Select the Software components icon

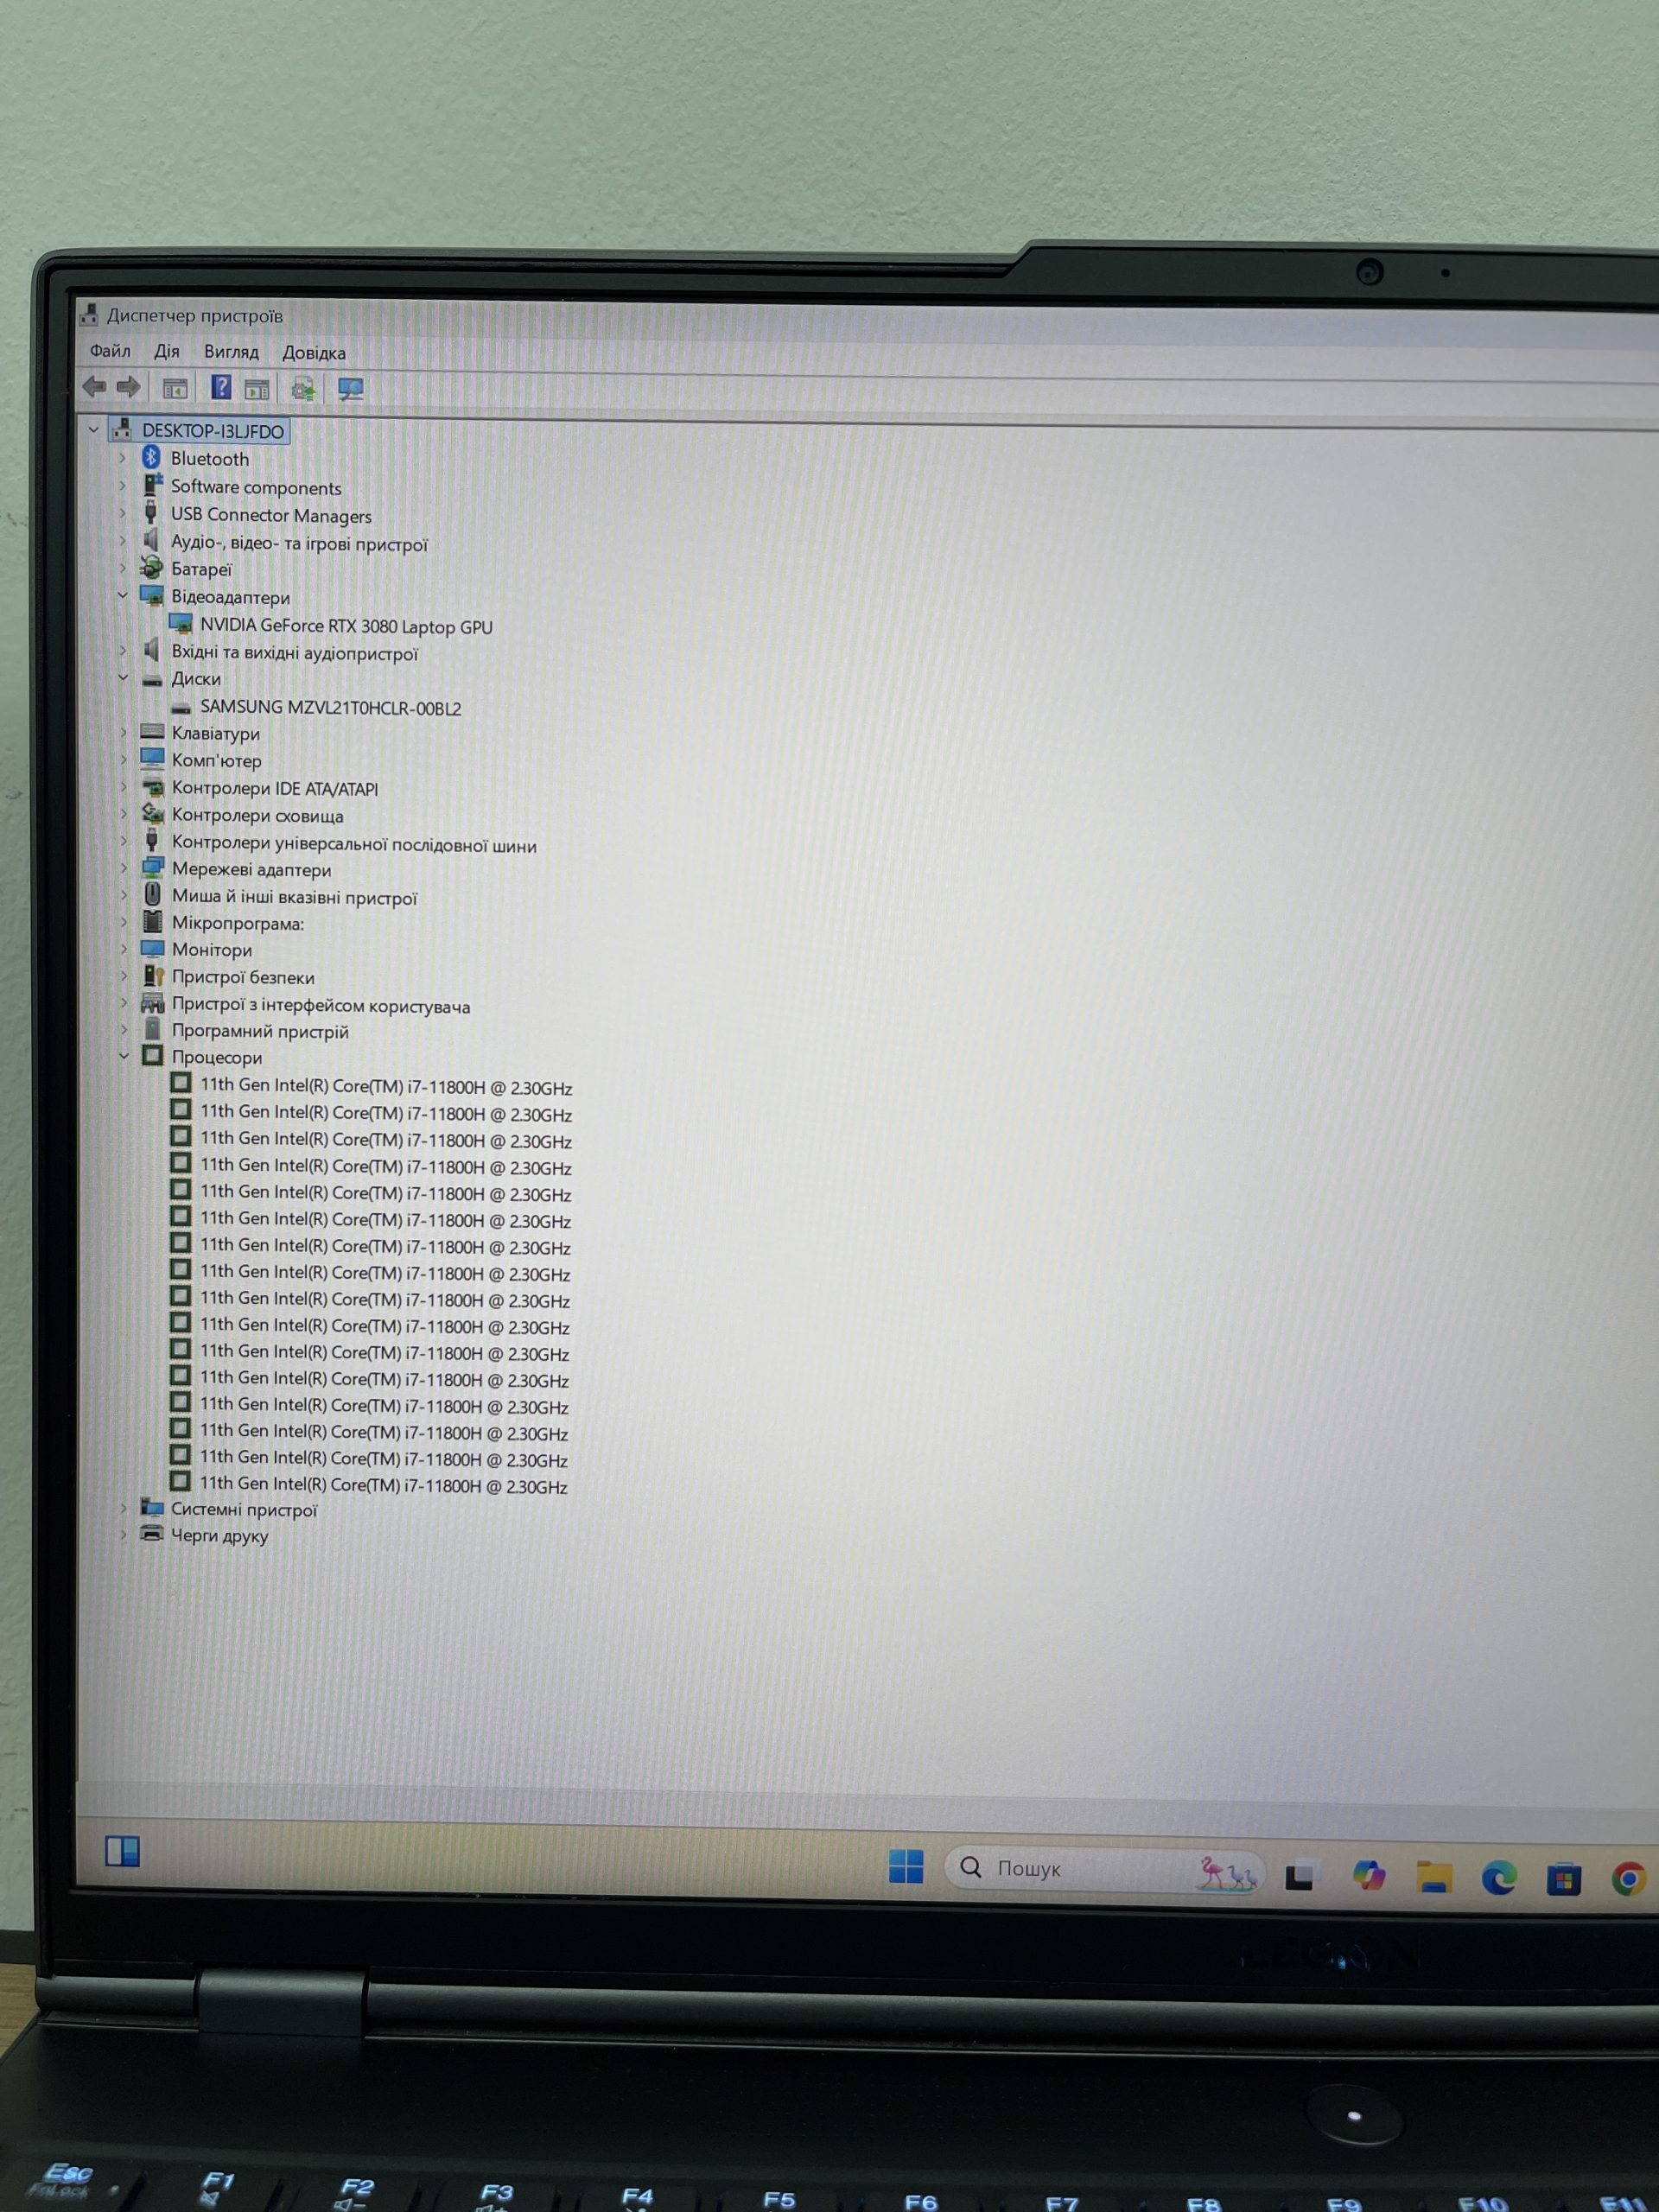(x=152, y=485)
